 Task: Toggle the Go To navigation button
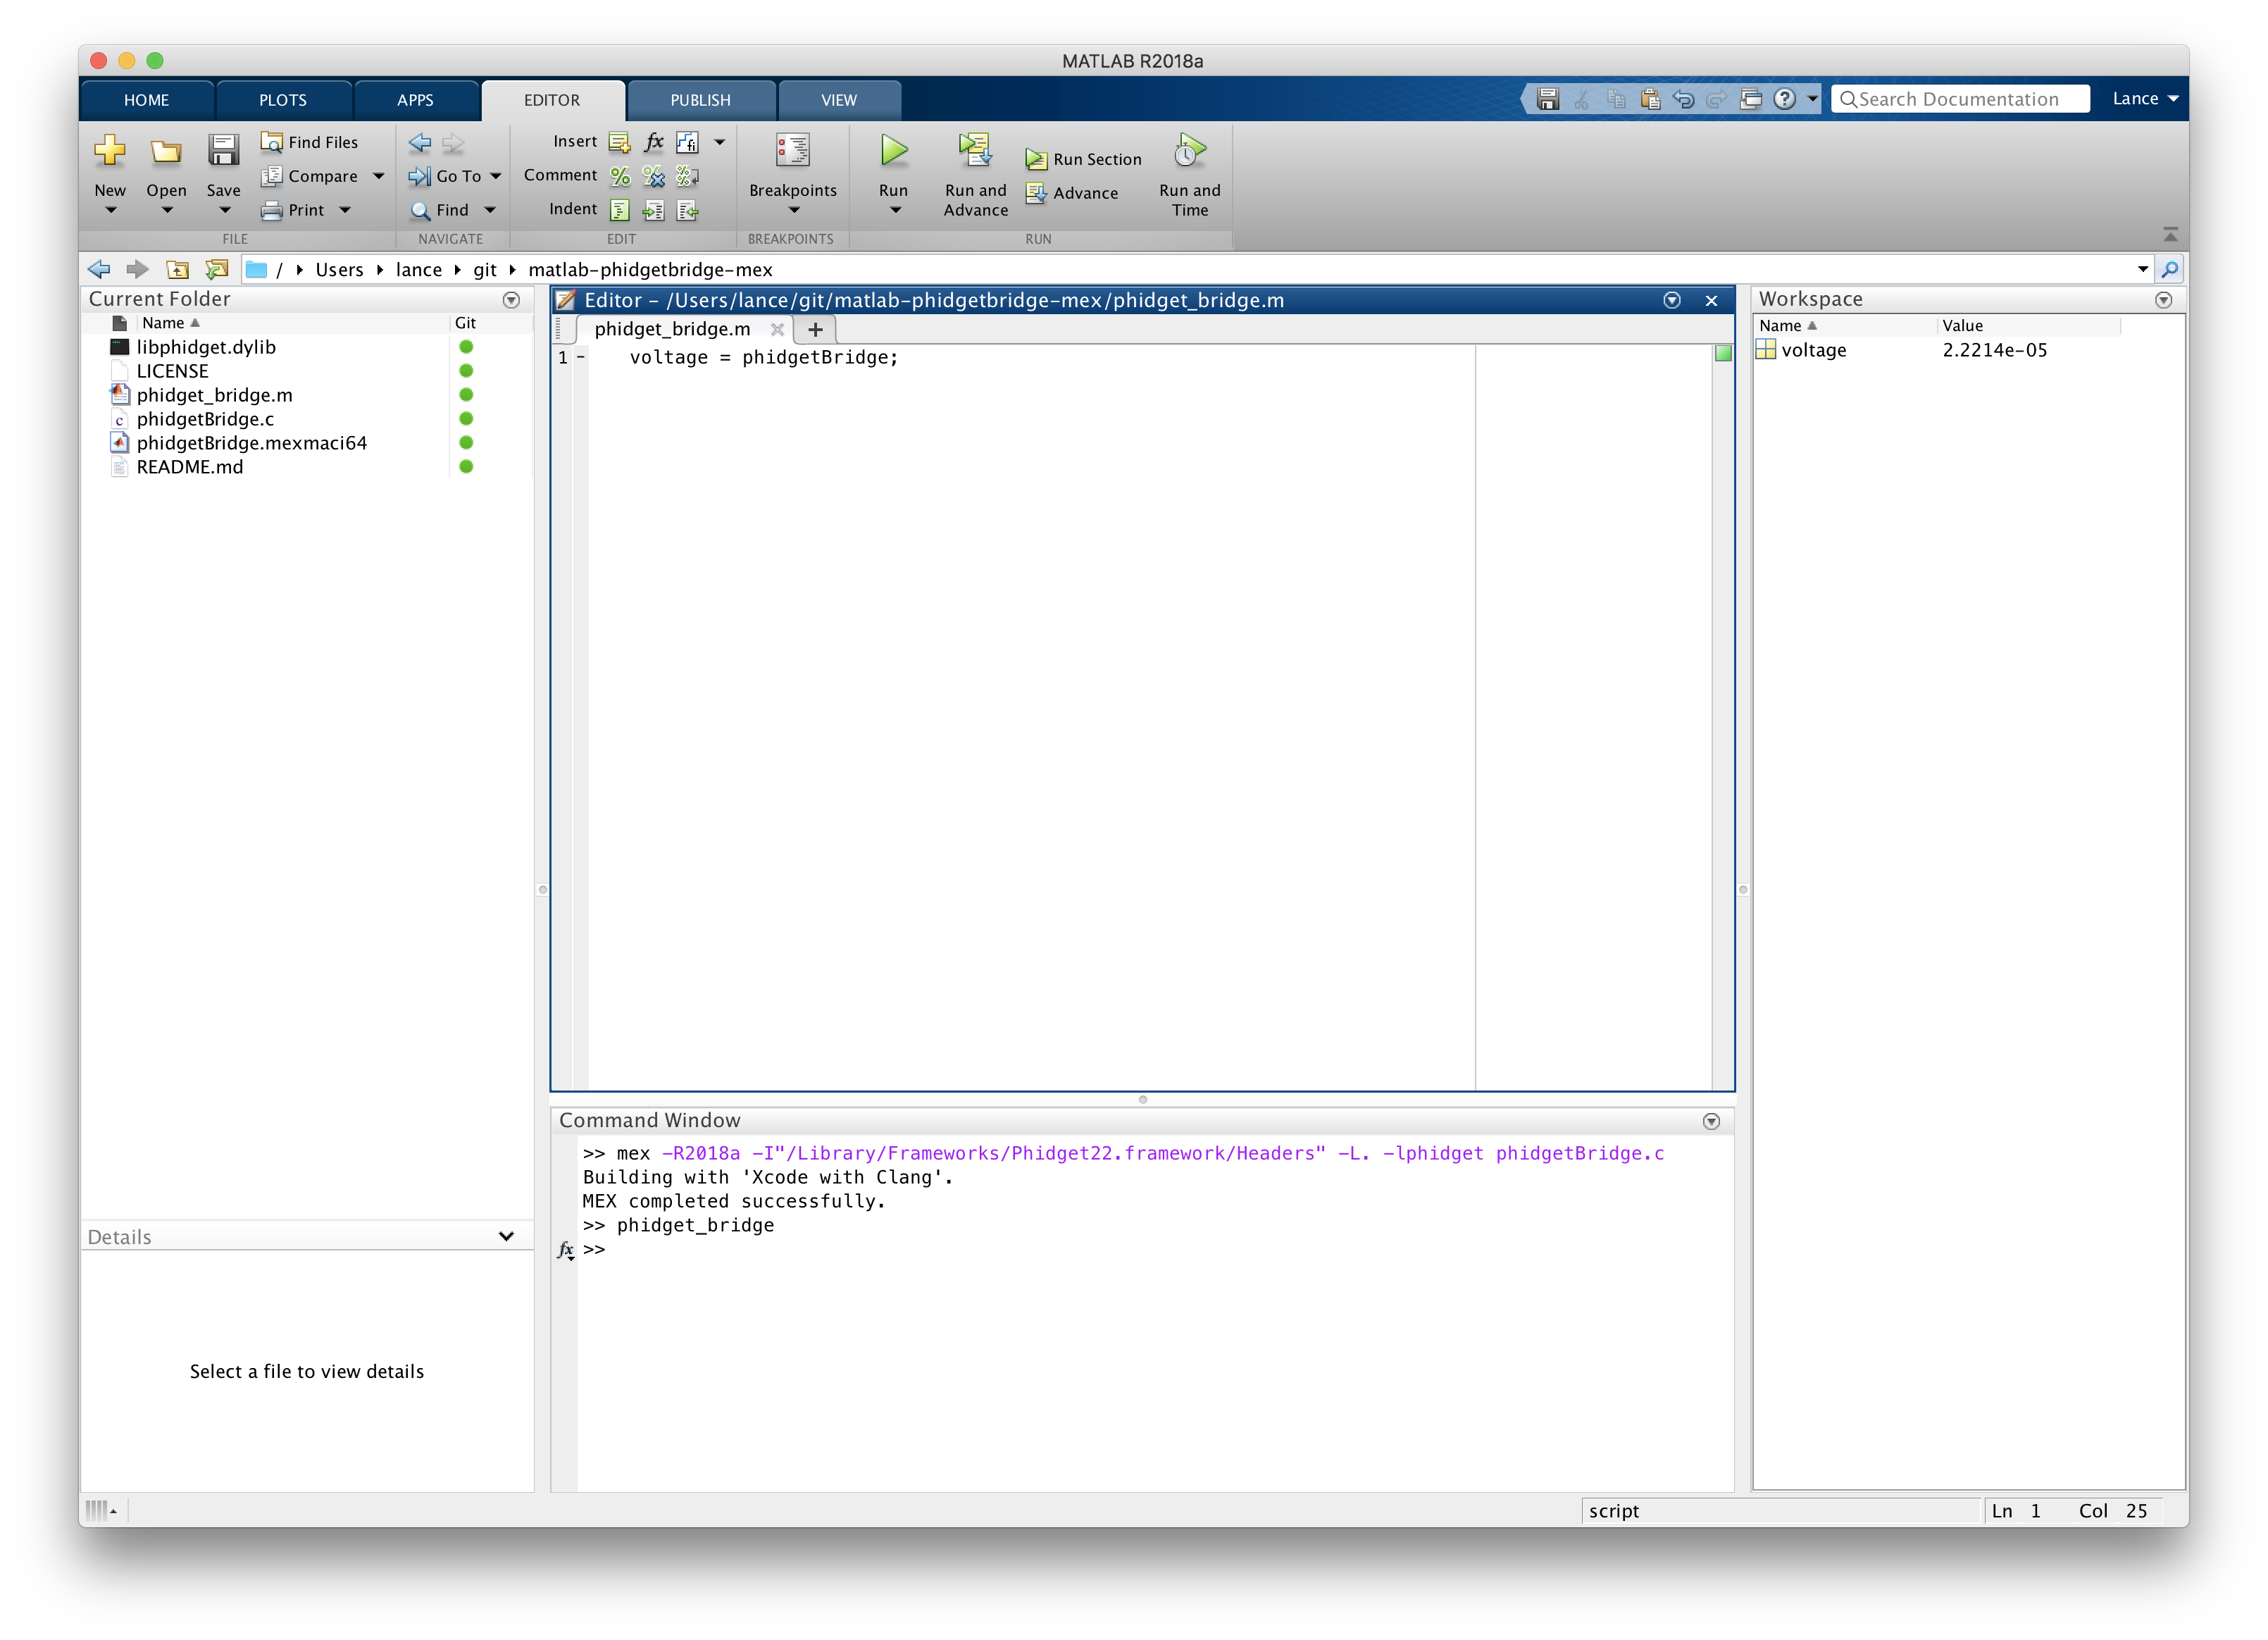click(x=454, y=175)
